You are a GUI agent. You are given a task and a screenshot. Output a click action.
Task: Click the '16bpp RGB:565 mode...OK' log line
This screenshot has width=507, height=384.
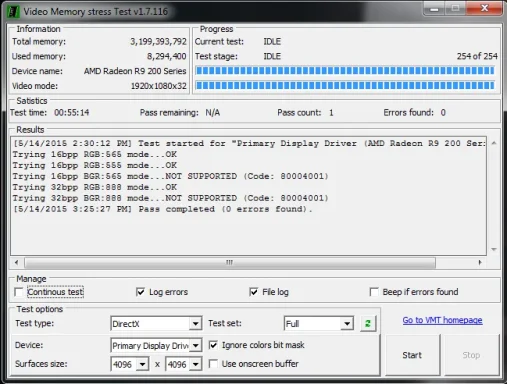(x=95, y=155)
